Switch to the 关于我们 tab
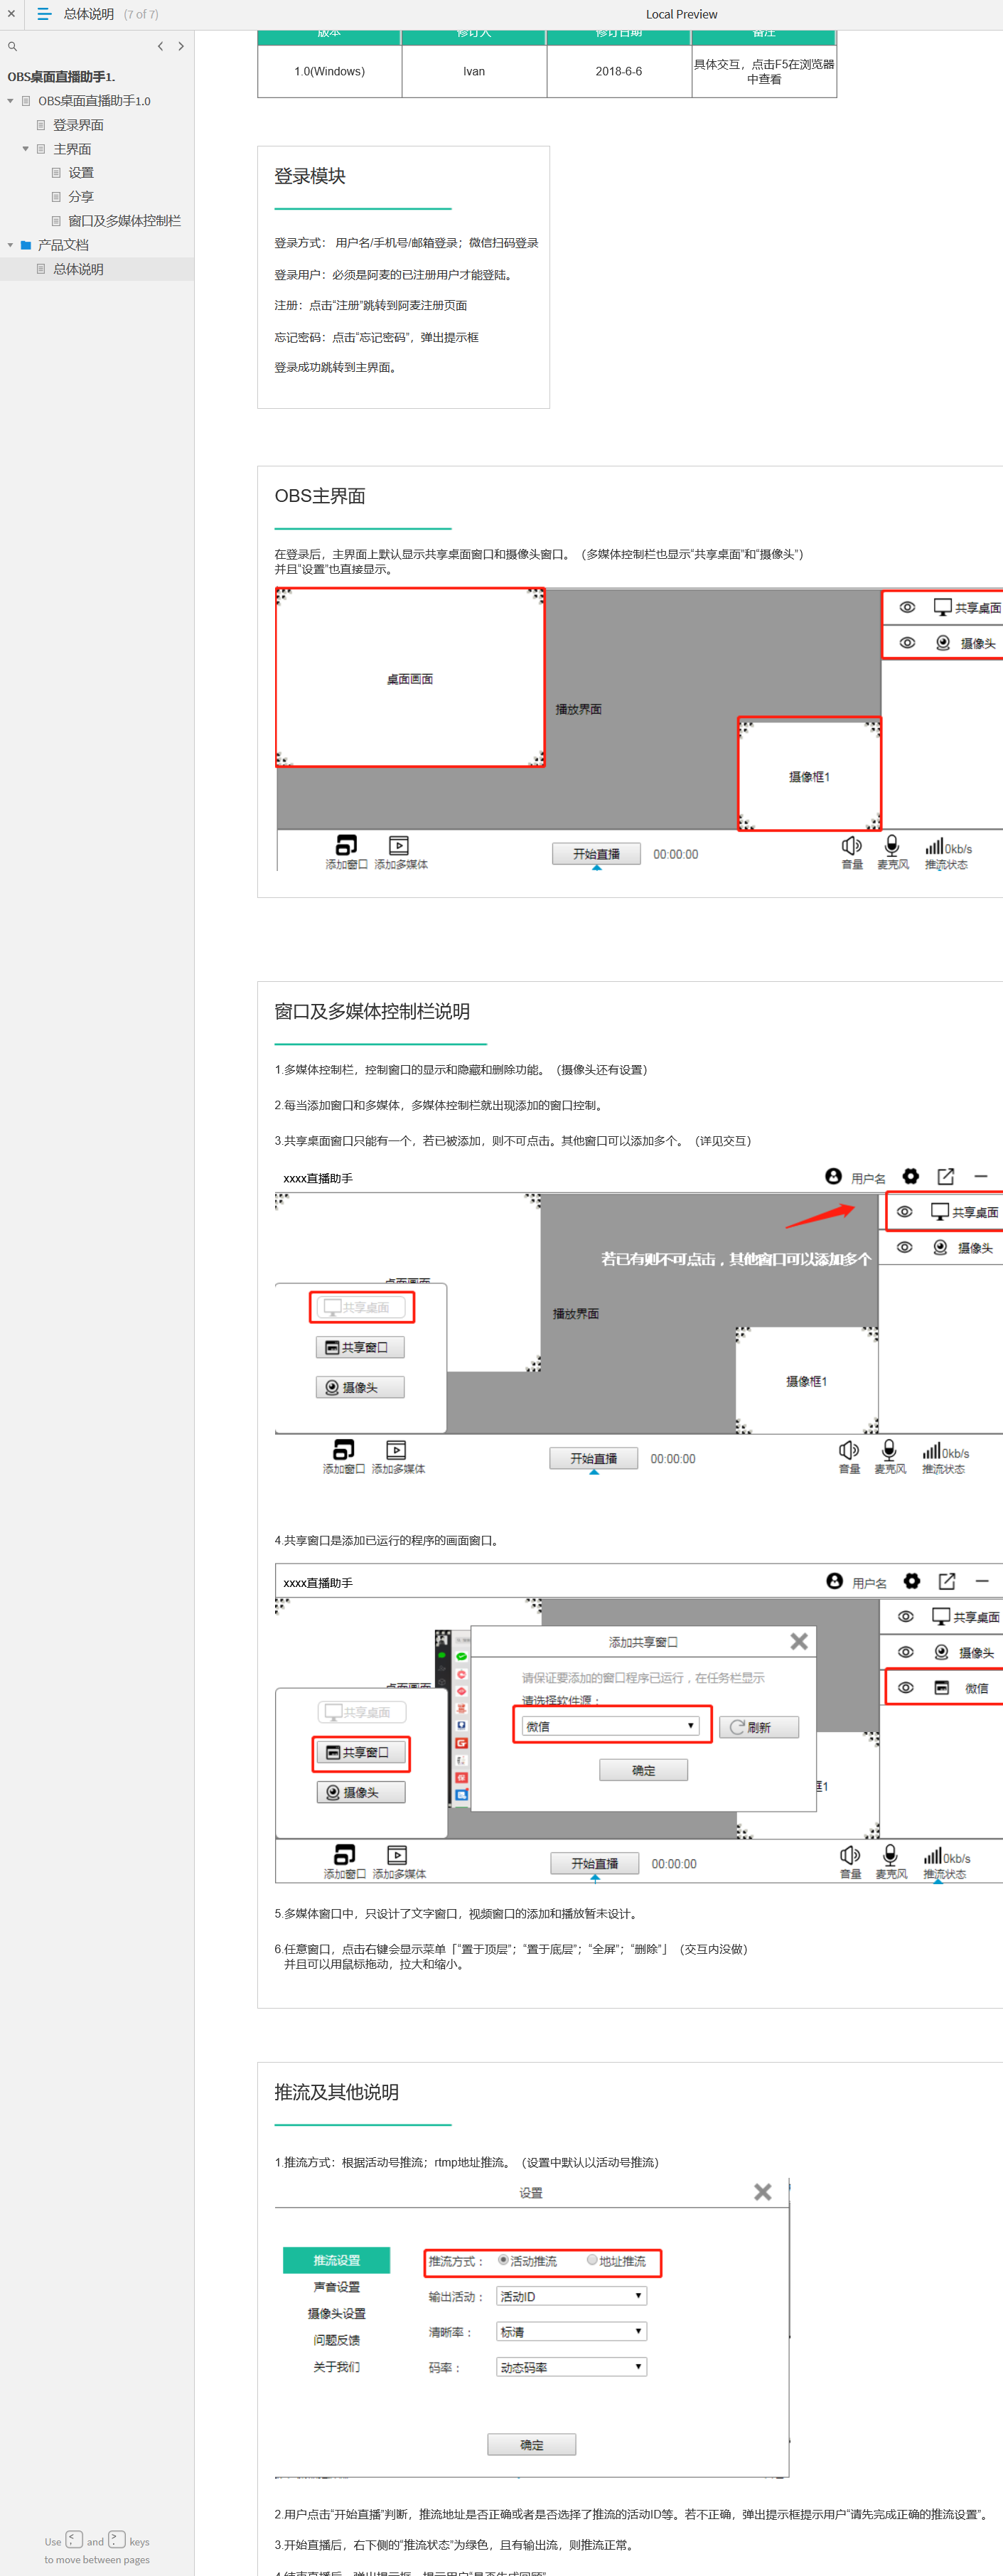Viewport: 1003px width, 2576px height. tap(336, 2367)
